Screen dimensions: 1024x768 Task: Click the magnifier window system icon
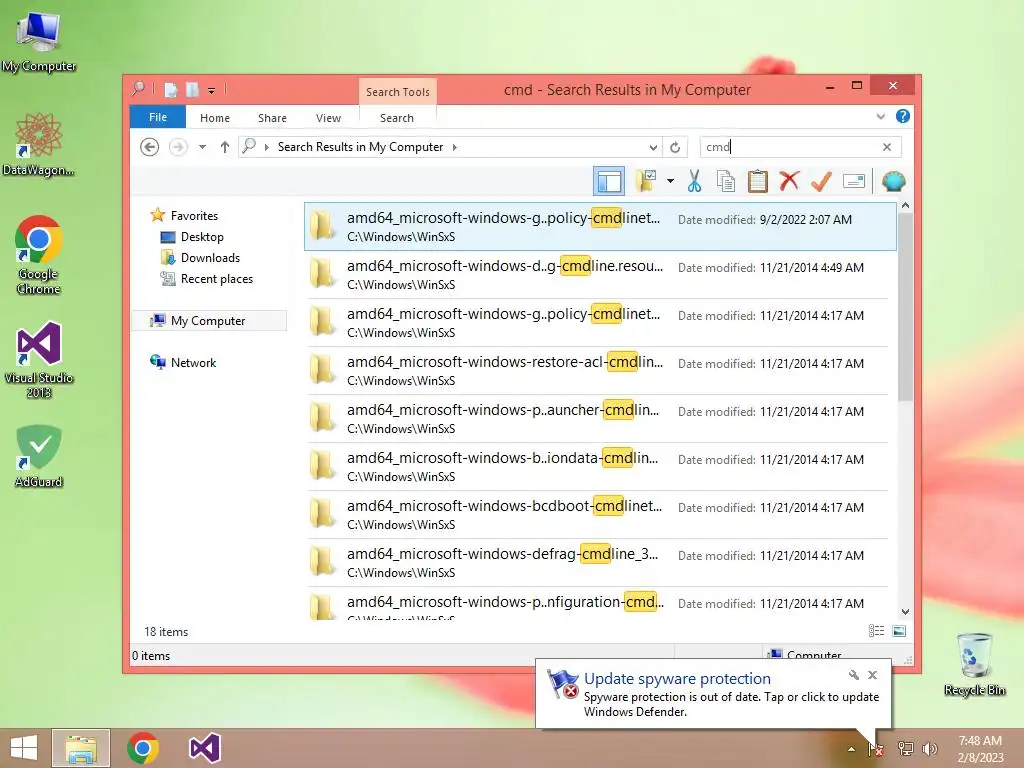[x=138, y=88]
